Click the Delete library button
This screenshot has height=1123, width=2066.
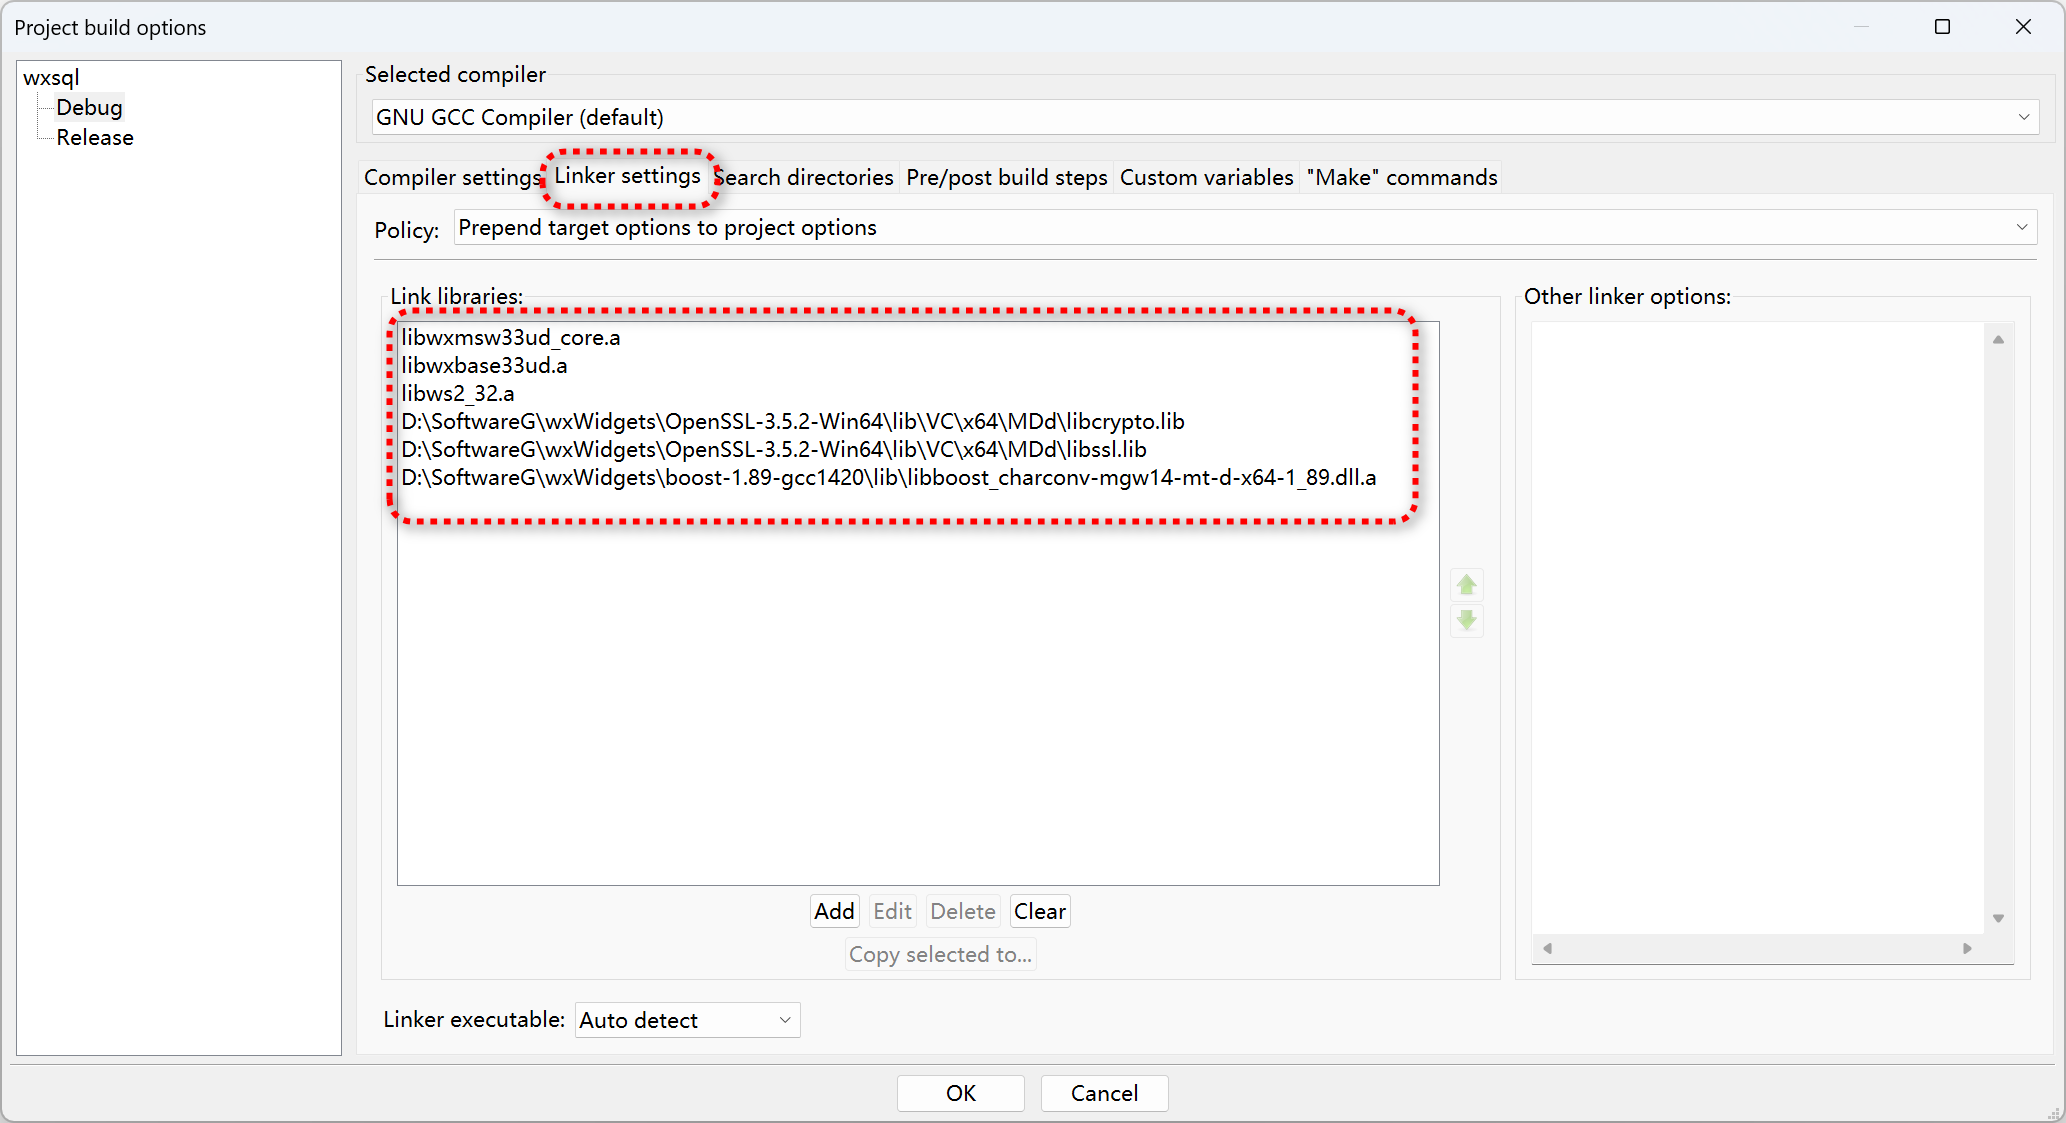[x=962, y=911]
